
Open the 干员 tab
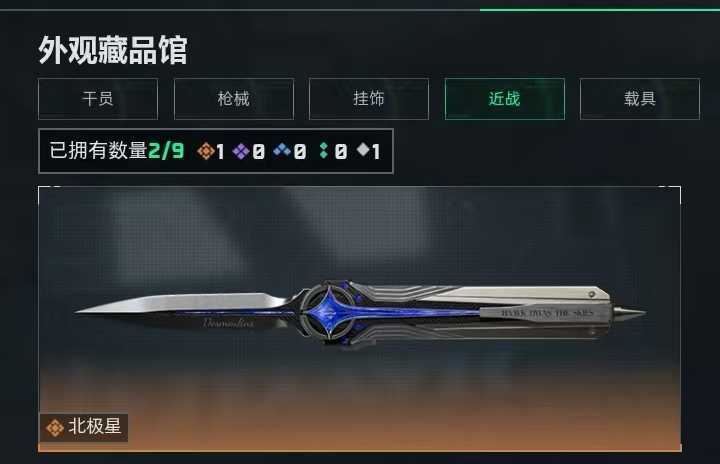(x=98, y=99)
